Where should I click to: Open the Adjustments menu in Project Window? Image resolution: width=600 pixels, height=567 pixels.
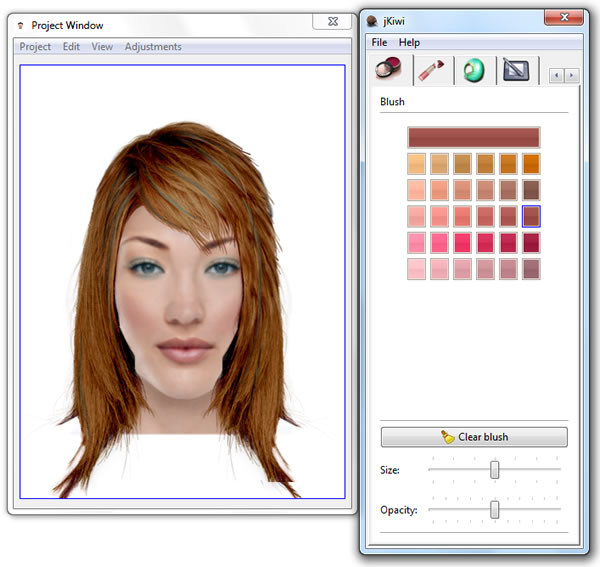153,47
